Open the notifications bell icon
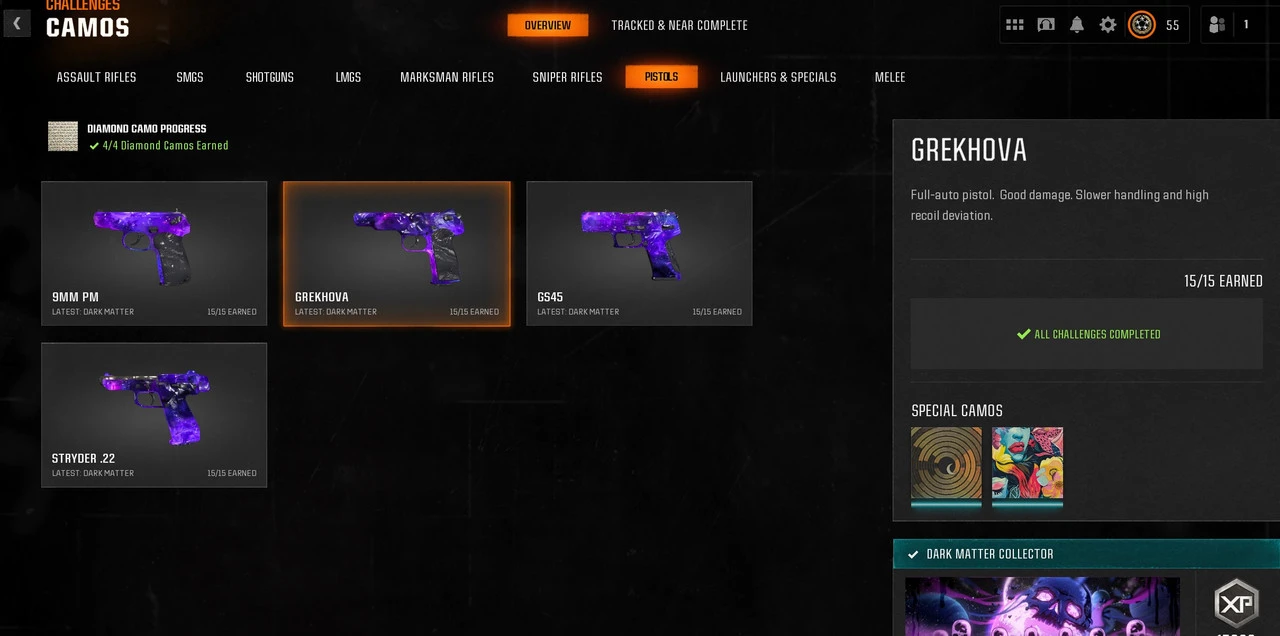 point(1077,25)
